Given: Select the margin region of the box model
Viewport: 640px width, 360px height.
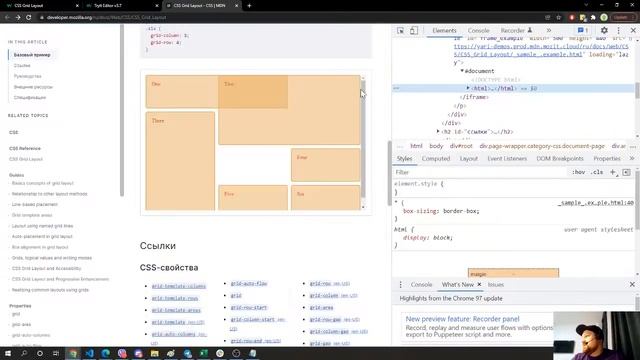Looking at the screenshot, I should pyautogui.click(x=513, y=273).
